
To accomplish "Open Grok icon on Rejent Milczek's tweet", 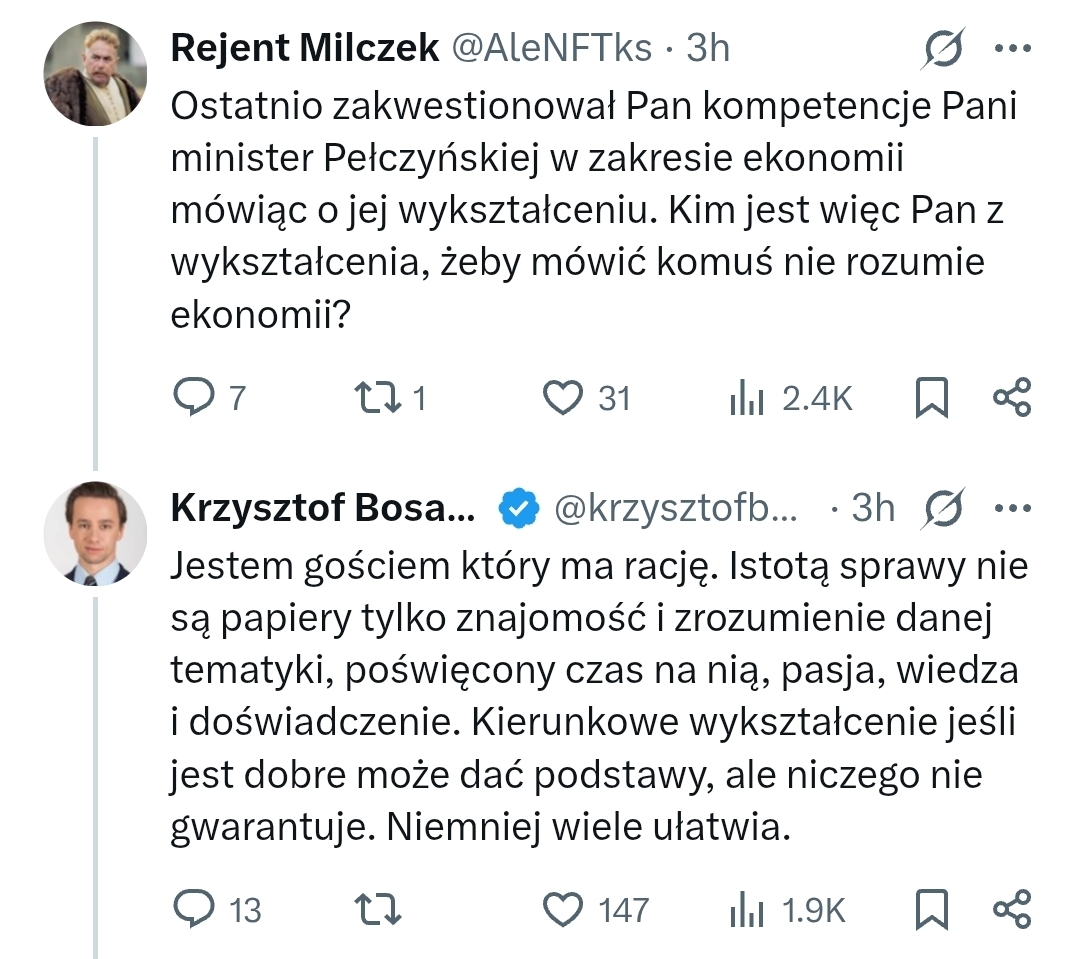I will click(x=944, y=48).
